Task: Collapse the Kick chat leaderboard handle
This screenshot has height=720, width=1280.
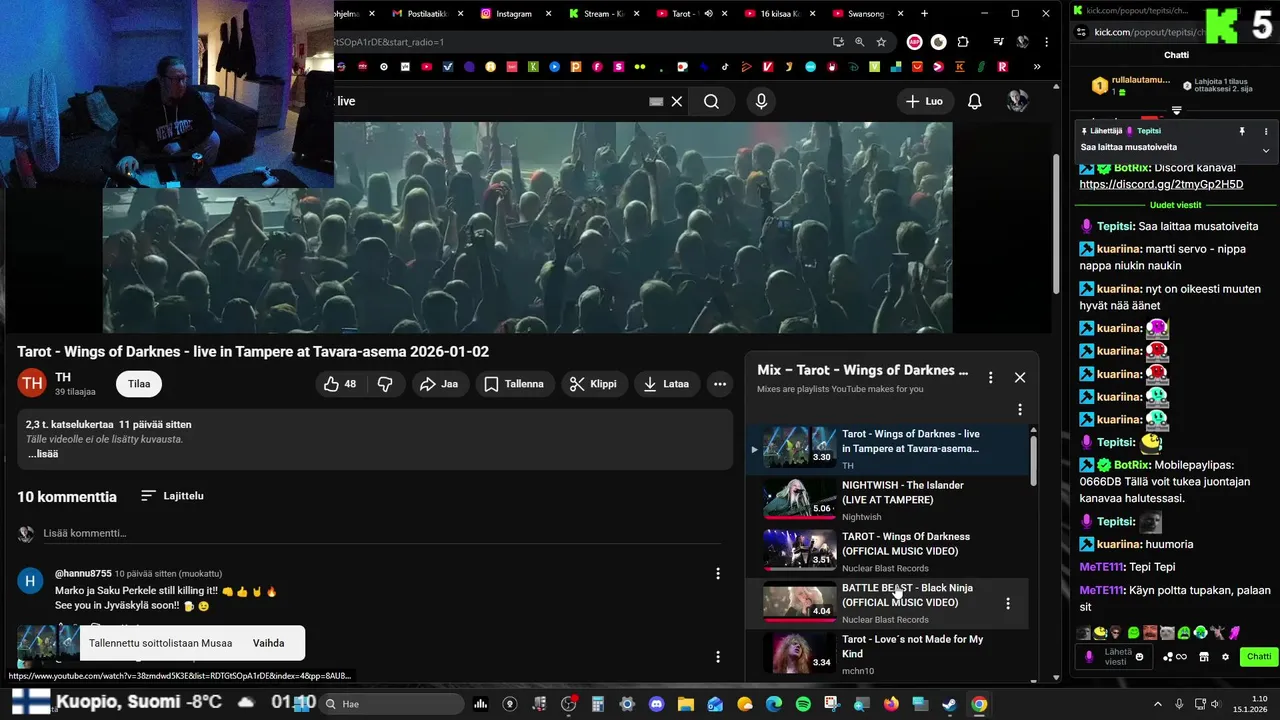Action: (1177, 110)
